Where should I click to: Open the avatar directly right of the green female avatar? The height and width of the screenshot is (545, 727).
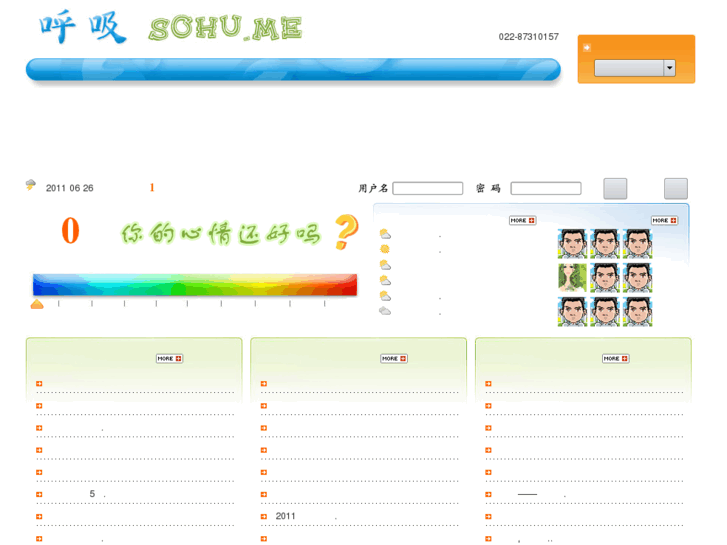tap(605, 277)
